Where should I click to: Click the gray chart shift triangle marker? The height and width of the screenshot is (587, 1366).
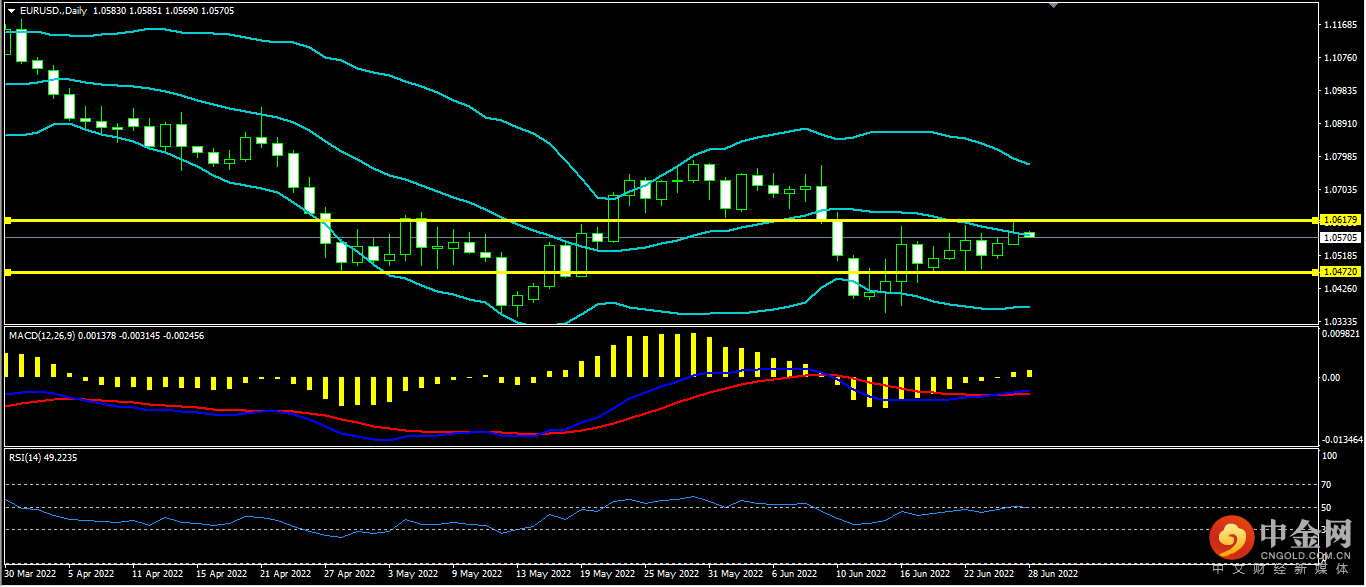1052,5
